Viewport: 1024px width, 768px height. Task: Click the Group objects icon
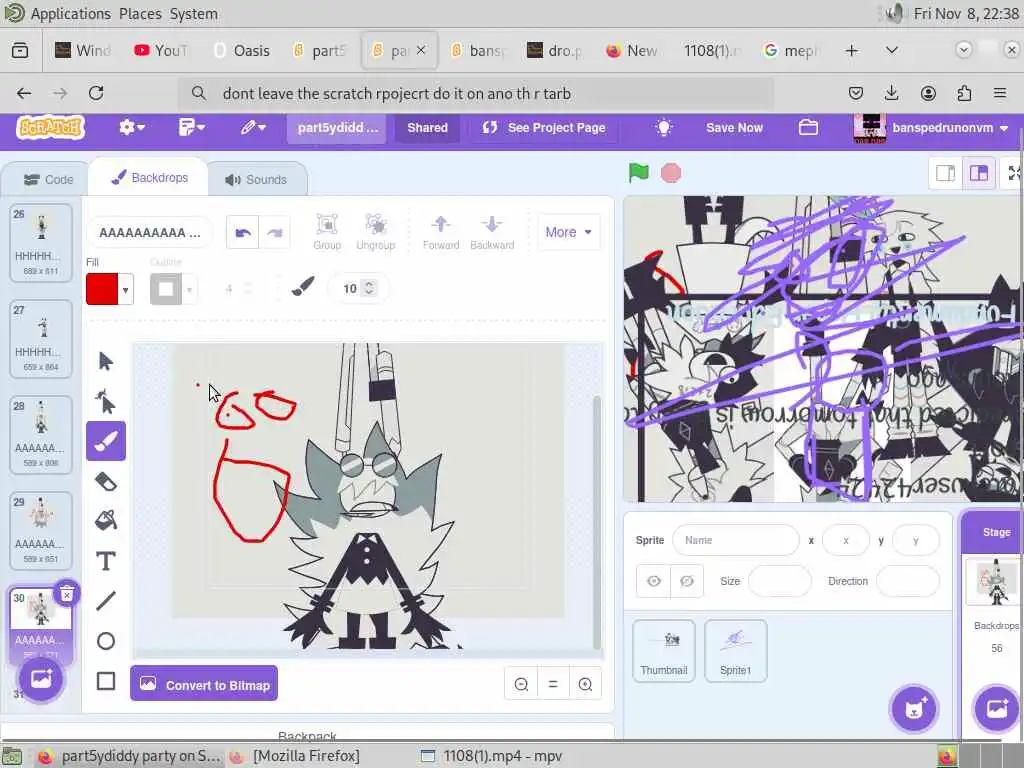(327, 232)
